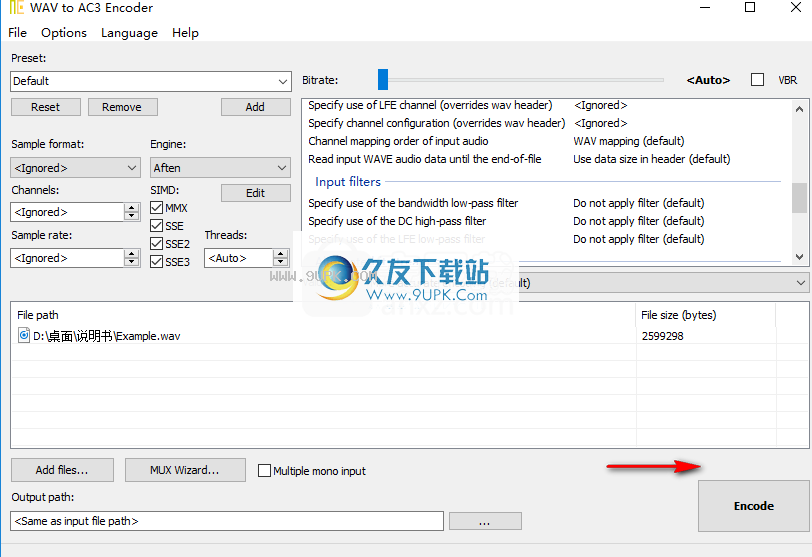Open the Sample format dropdown
Image resolution: width=812 pixels, height=557 pixels.
click(75, 168)
